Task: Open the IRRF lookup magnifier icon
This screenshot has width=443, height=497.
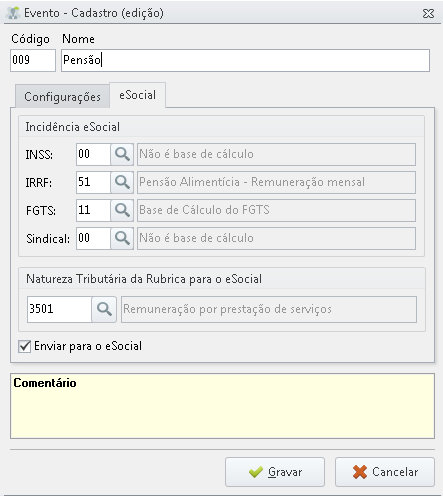Action: pos(122,182)
